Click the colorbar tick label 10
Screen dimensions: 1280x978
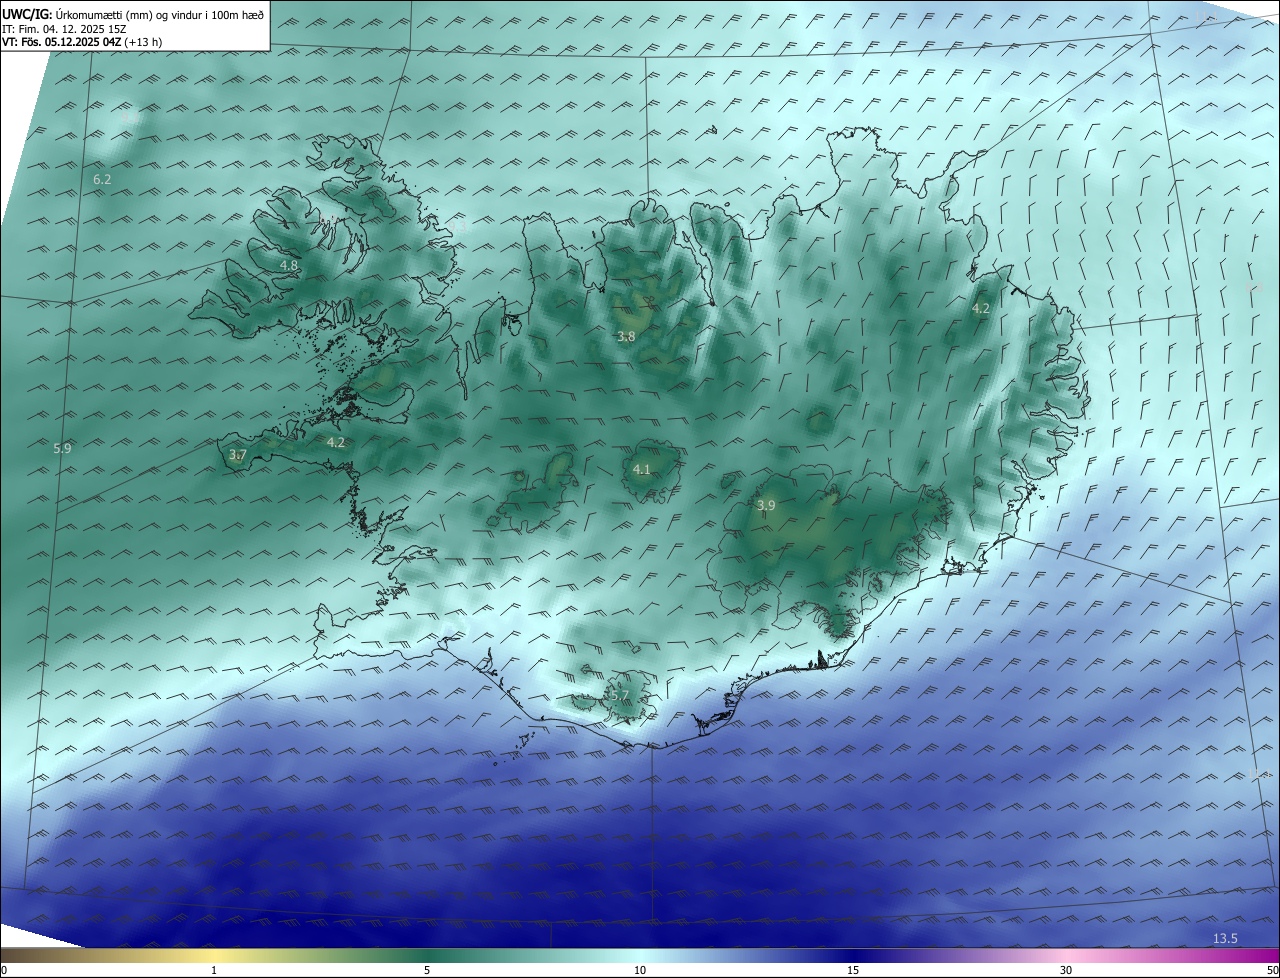(640, 970)
